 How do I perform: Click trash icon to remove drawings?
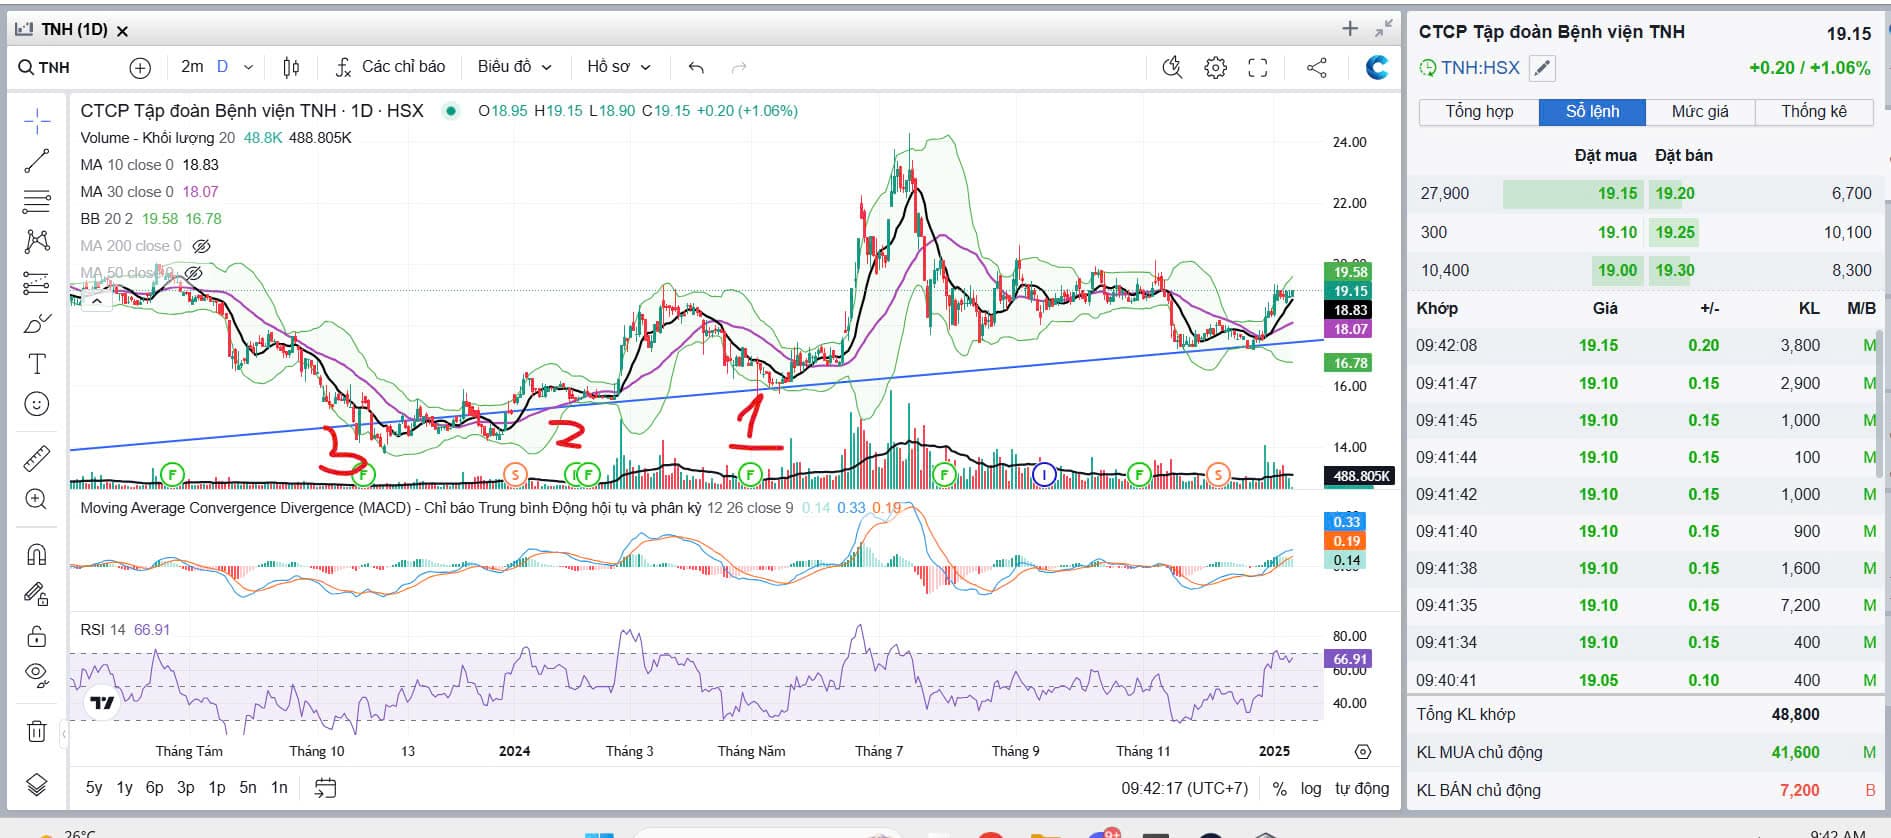[x=37, y=731]
